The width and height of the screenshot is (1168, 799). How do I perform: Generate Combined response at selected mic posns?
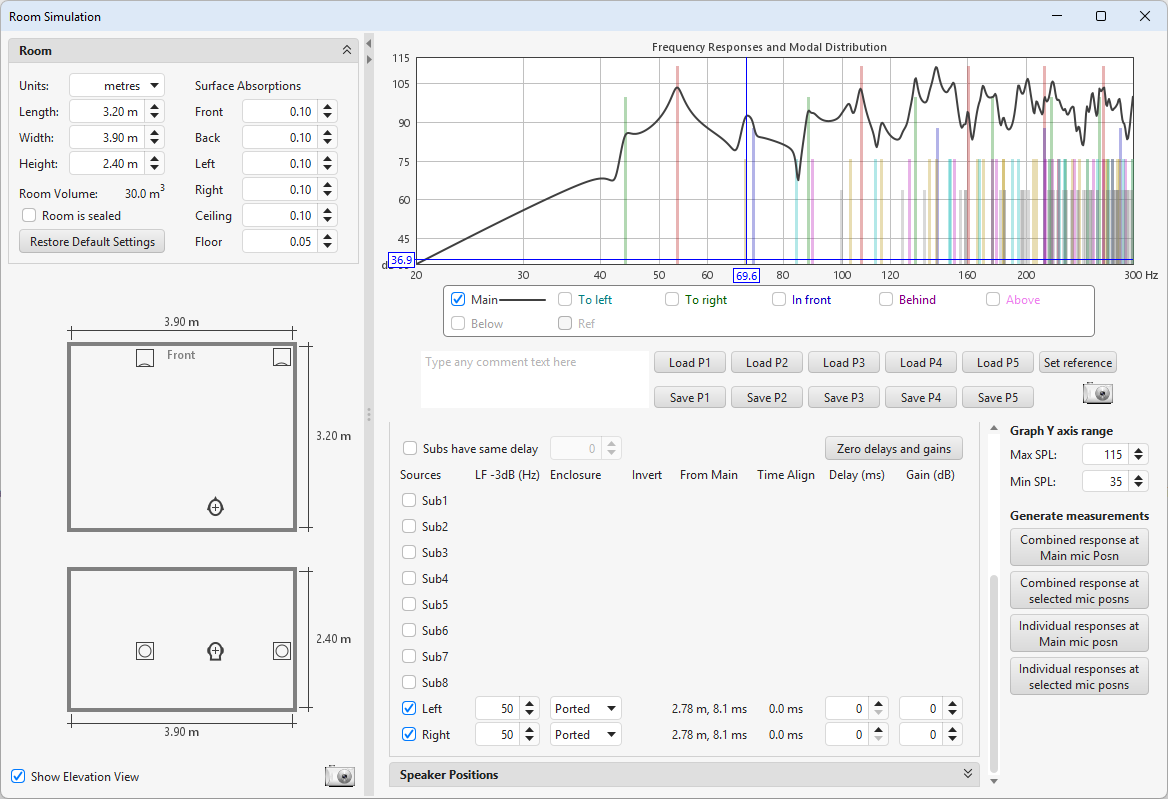point(1079,591)
